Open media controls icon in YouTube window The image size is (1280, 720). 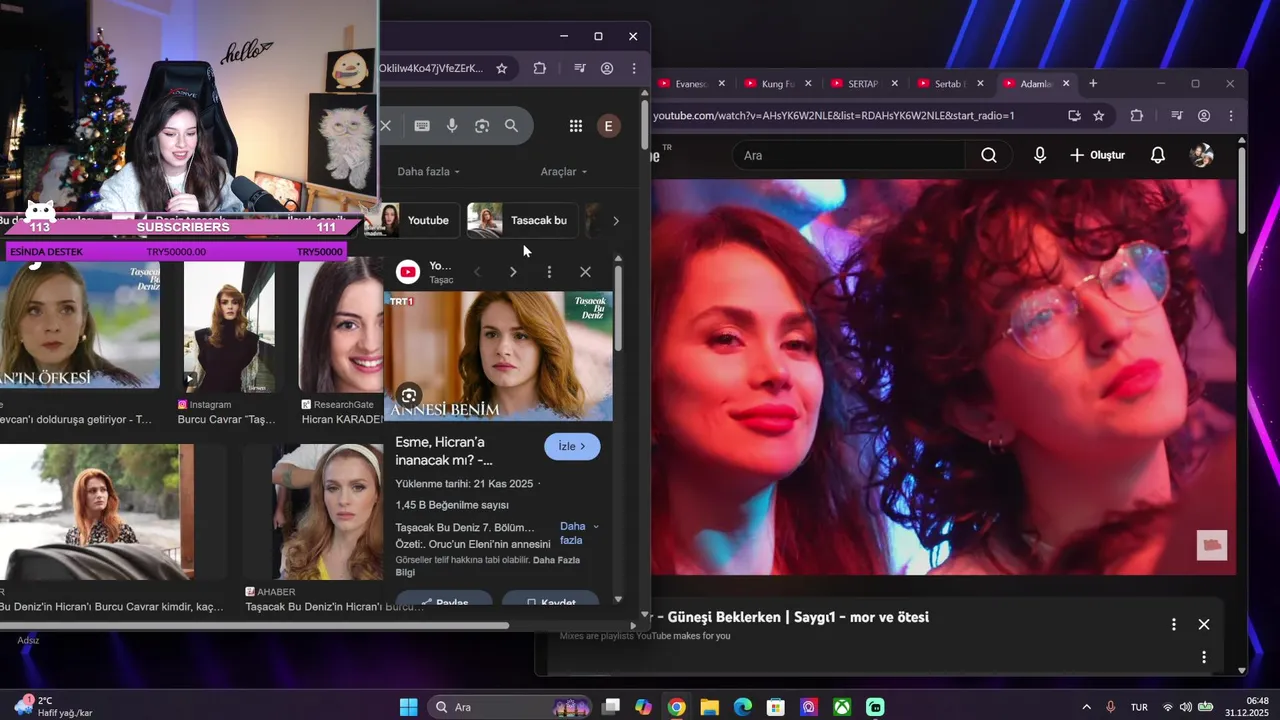tap(1177, 116)
